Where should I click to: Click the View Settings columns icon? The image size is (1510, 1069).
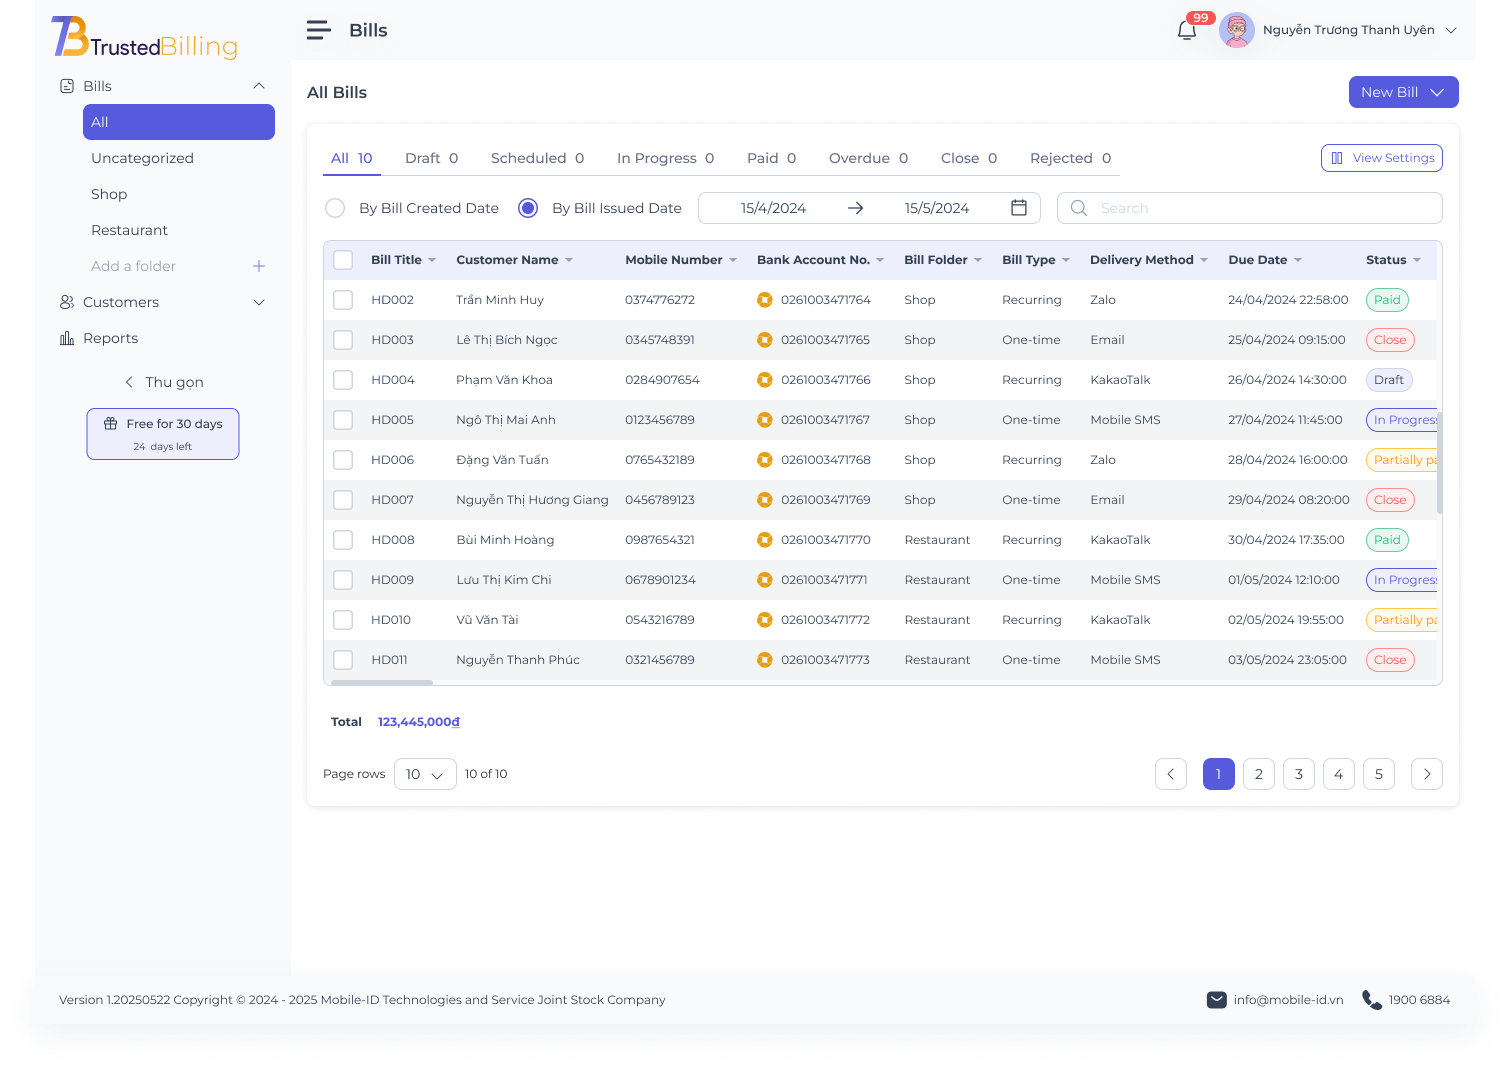point(1337,158)
